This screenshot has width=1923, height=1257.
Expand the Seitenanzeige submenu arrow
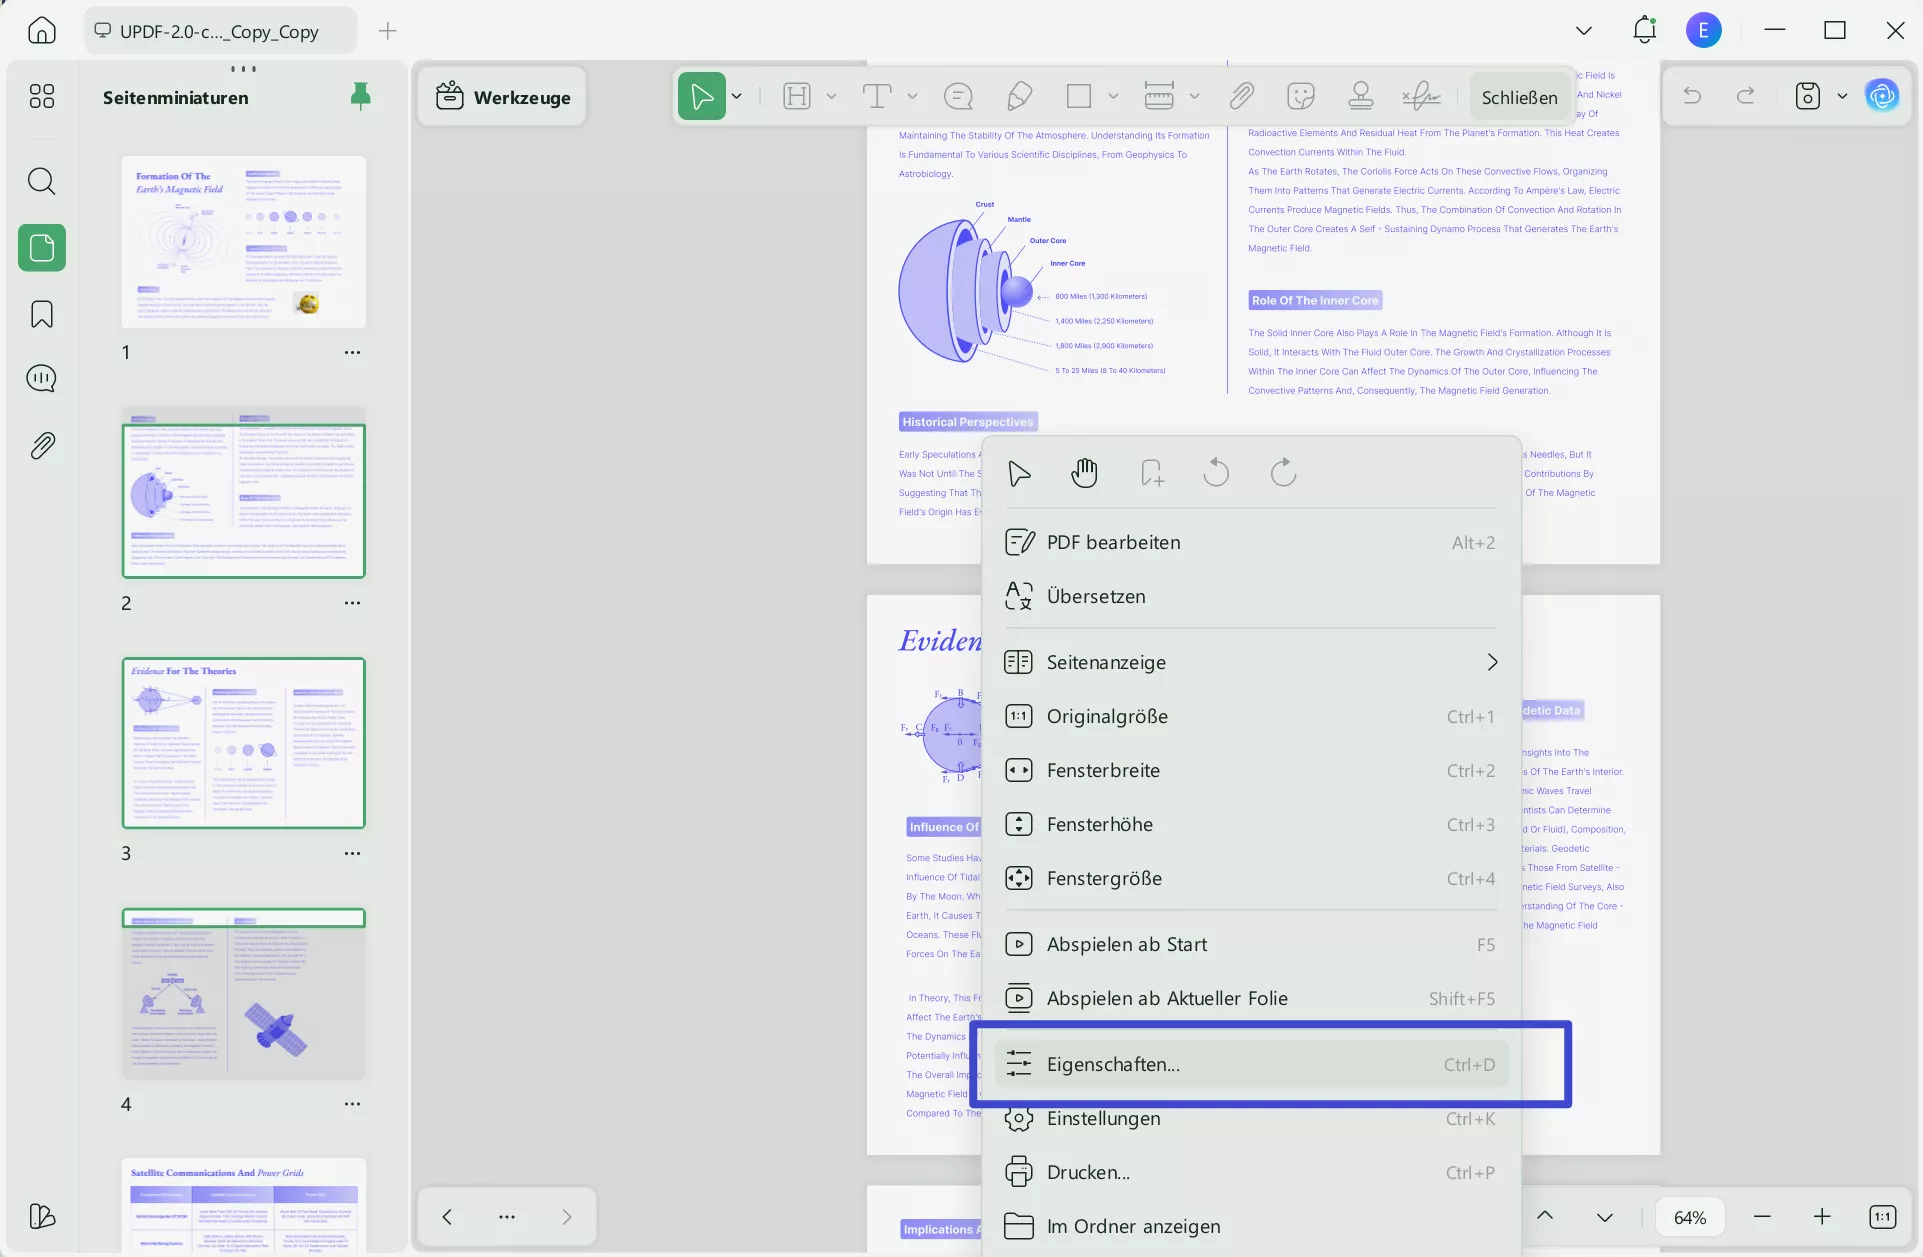pos(1492,662)
